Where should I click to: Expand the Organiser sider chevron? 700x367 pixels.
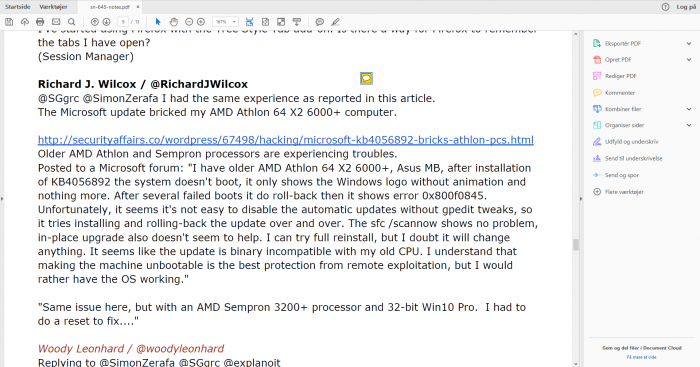click(689, 125)
